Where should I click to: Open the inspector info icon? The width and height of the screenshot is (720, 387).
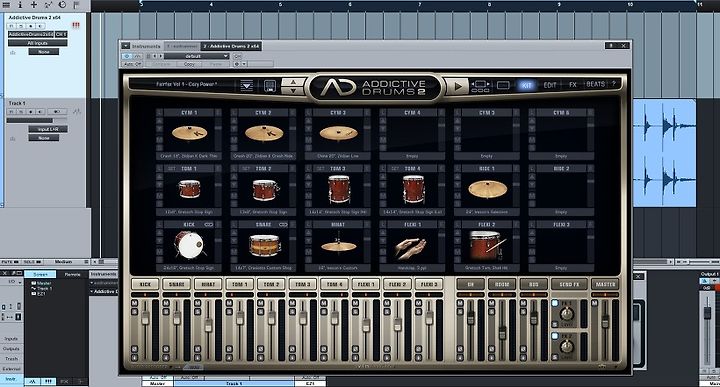click(x=20, y=5)
